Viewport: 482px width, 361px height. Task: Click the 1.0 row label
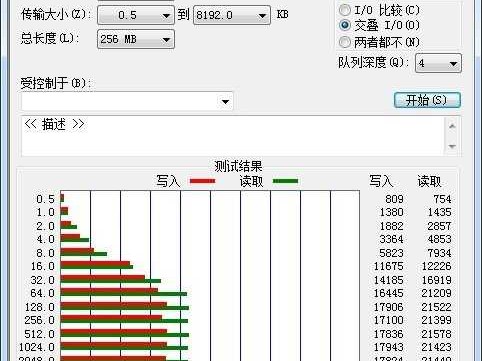click(x=45, y=212)
